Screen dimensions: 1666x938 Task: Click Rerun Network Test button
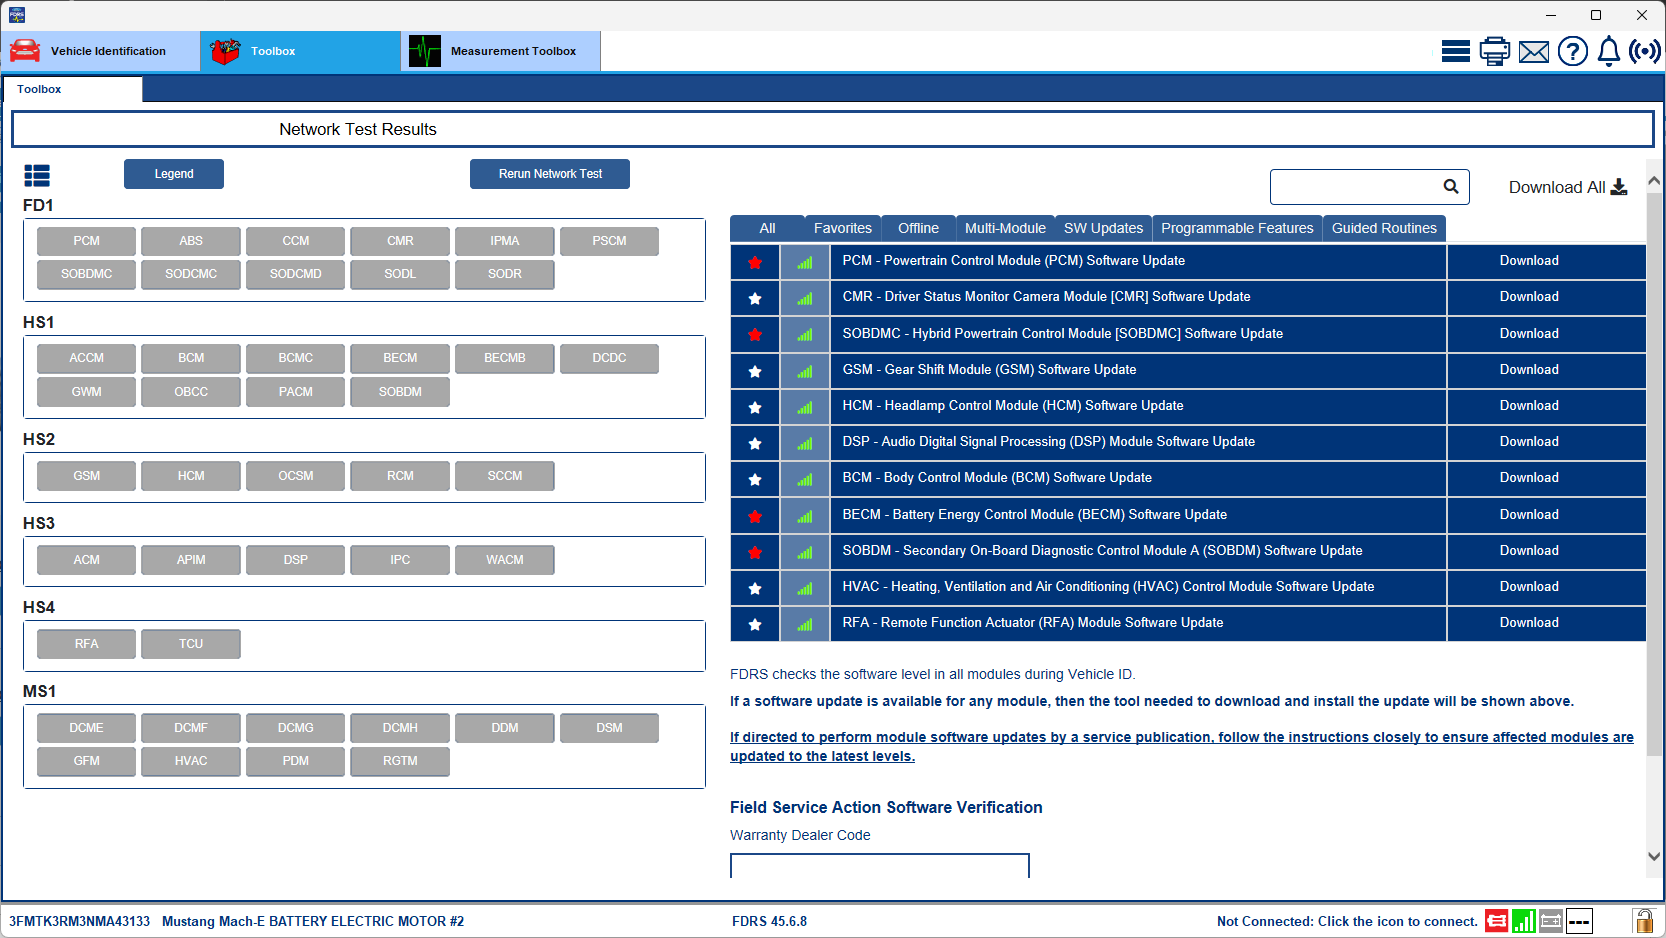click(550, 174)
